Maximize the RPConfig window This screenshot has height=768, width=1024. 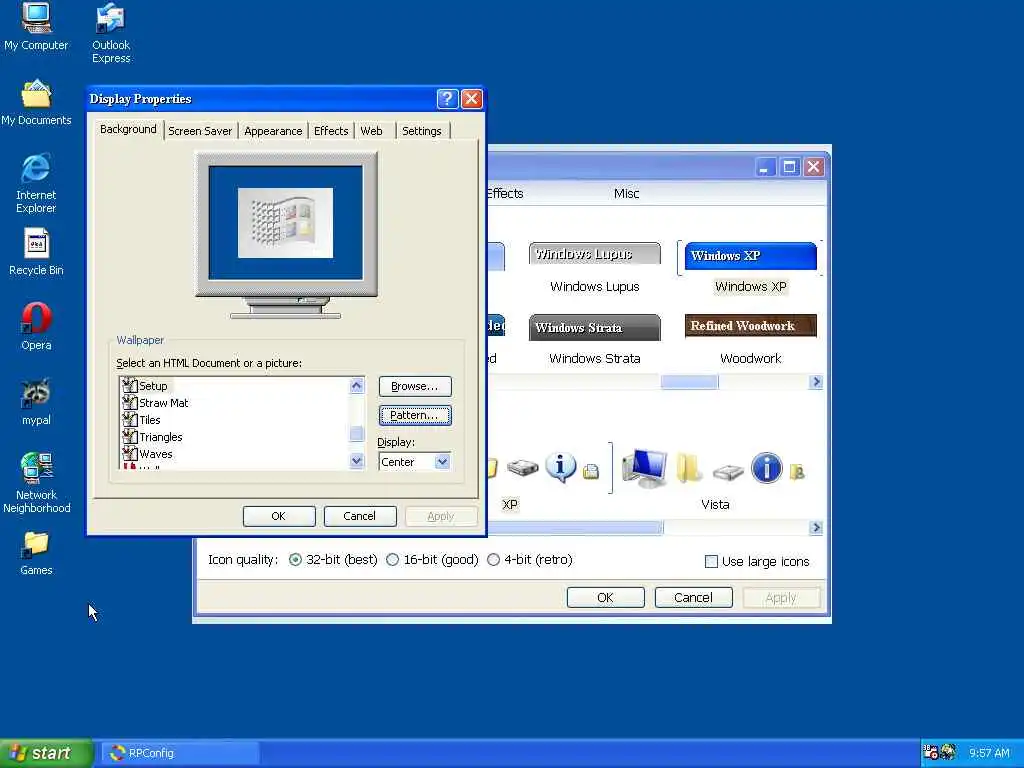coord(790,167)
